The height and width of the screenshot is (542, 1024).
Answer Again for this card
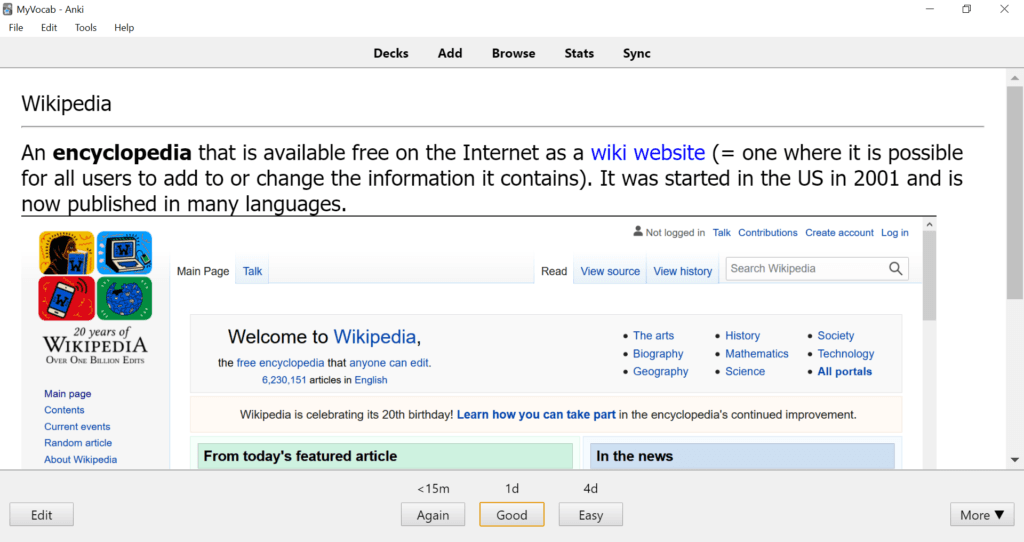433,515
